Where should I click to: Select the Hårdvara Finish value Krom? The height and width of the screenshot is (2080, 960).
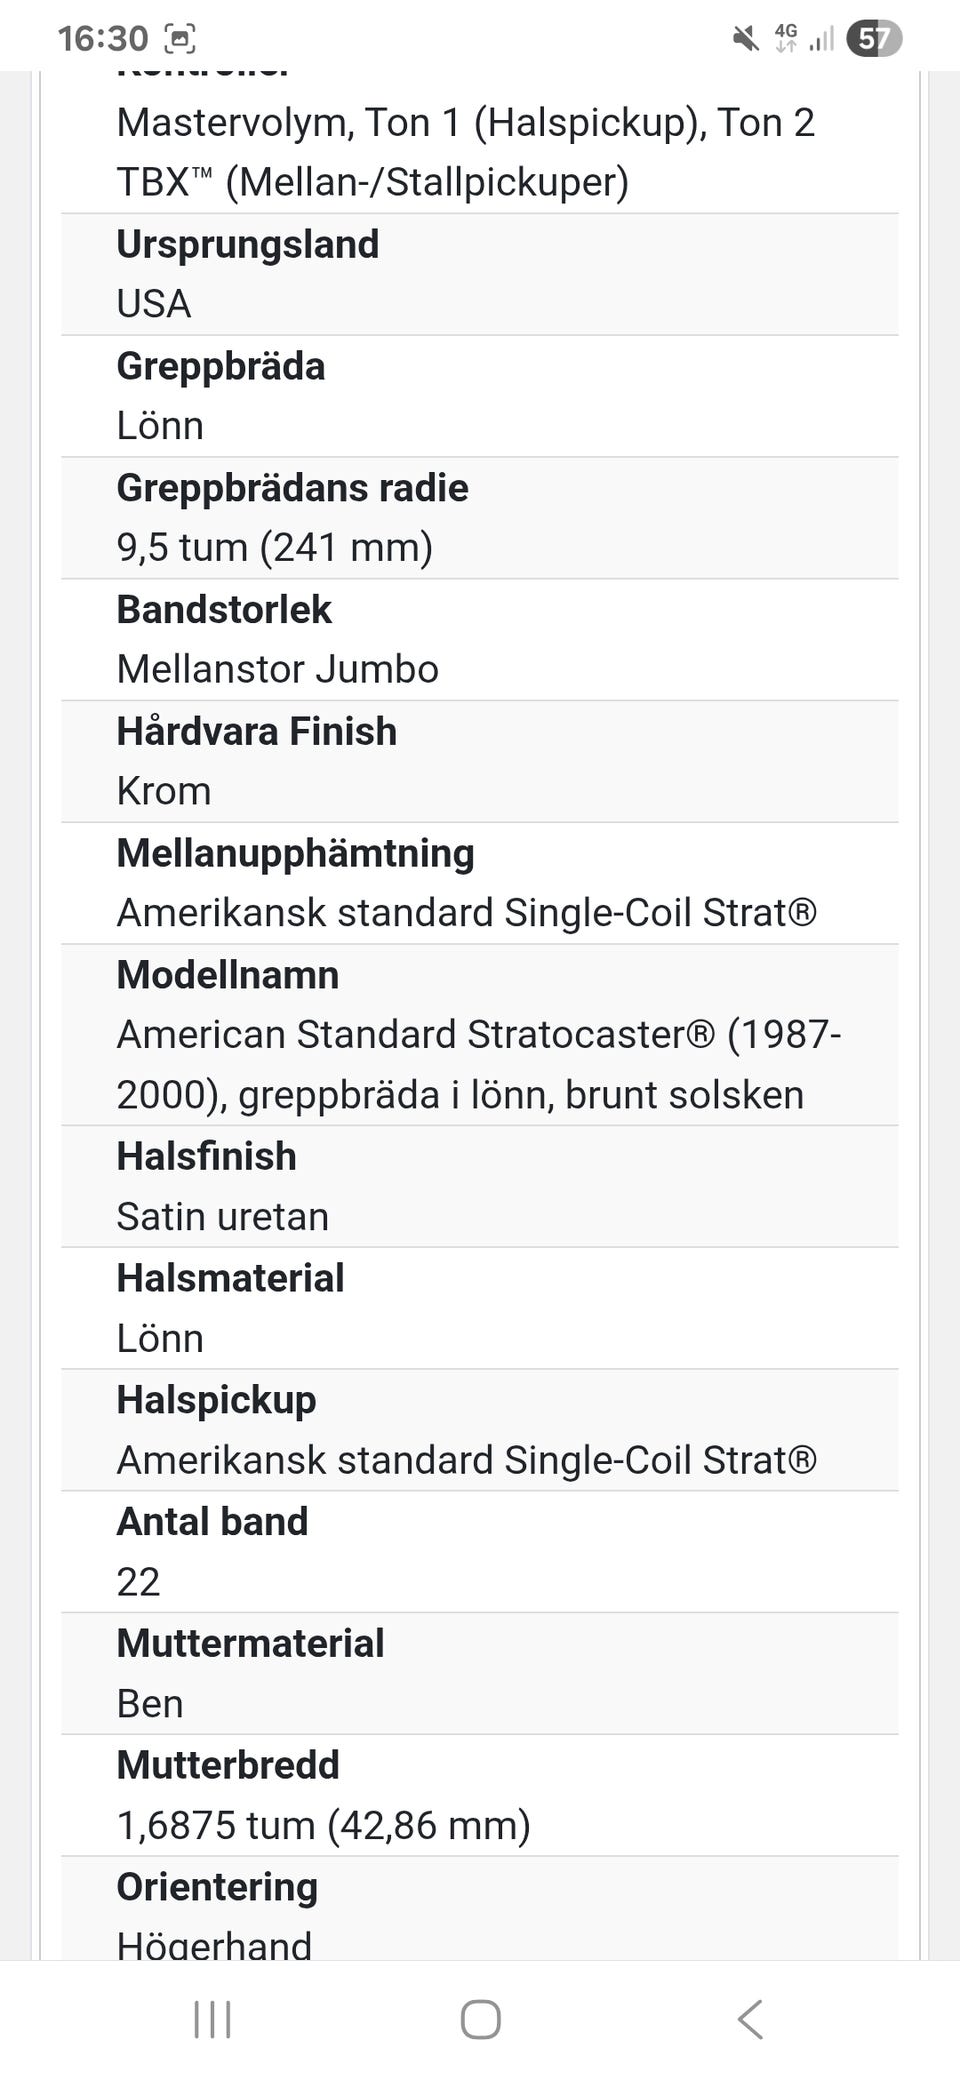[164, 791]
